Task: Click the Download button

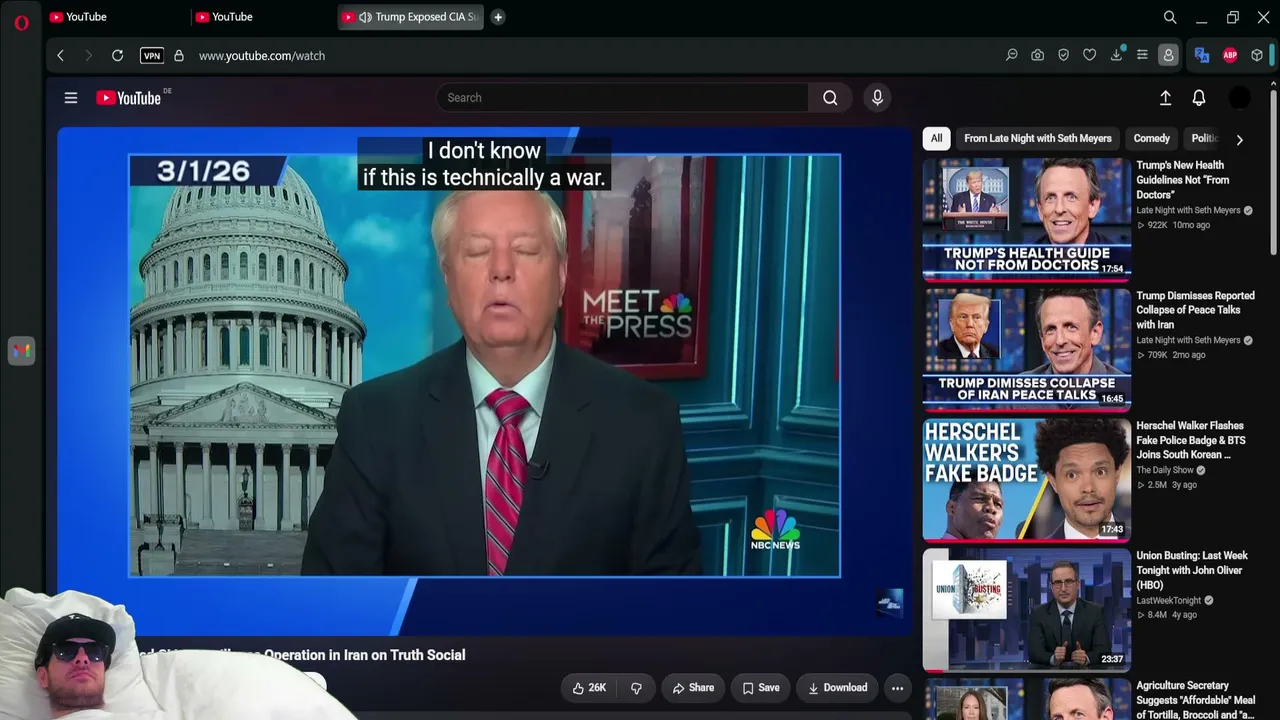Action: point(838,688)
